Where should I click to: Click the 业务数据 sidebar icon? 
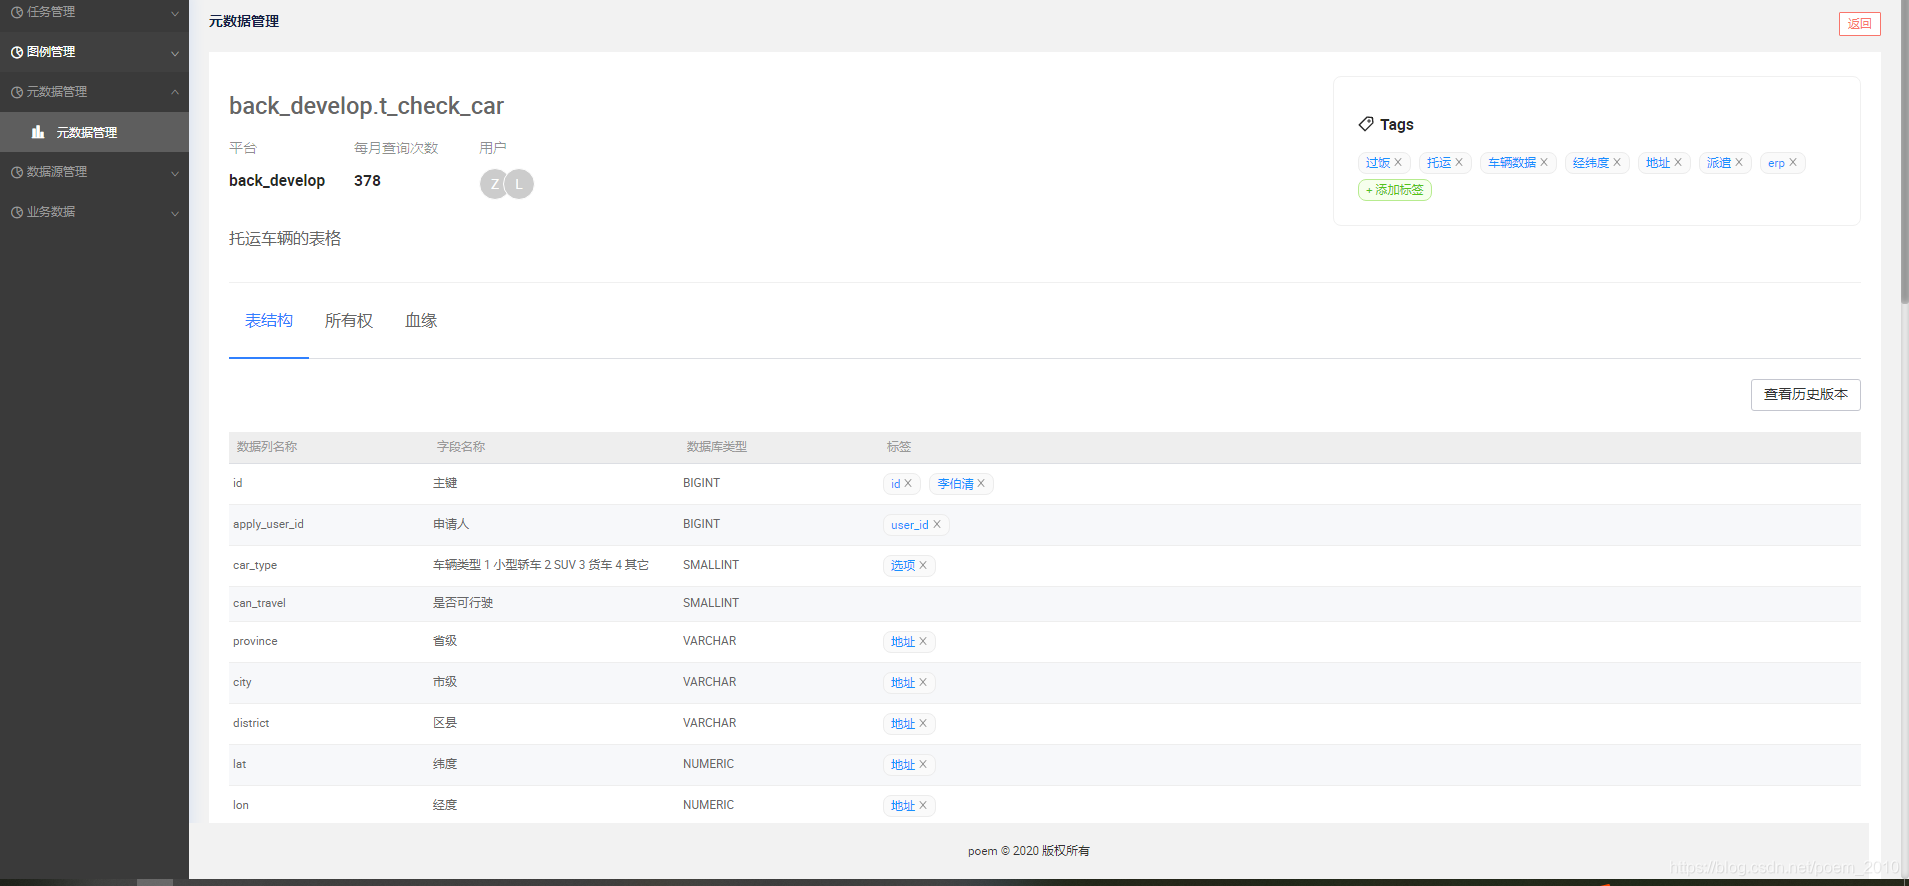tap(17, 212)
